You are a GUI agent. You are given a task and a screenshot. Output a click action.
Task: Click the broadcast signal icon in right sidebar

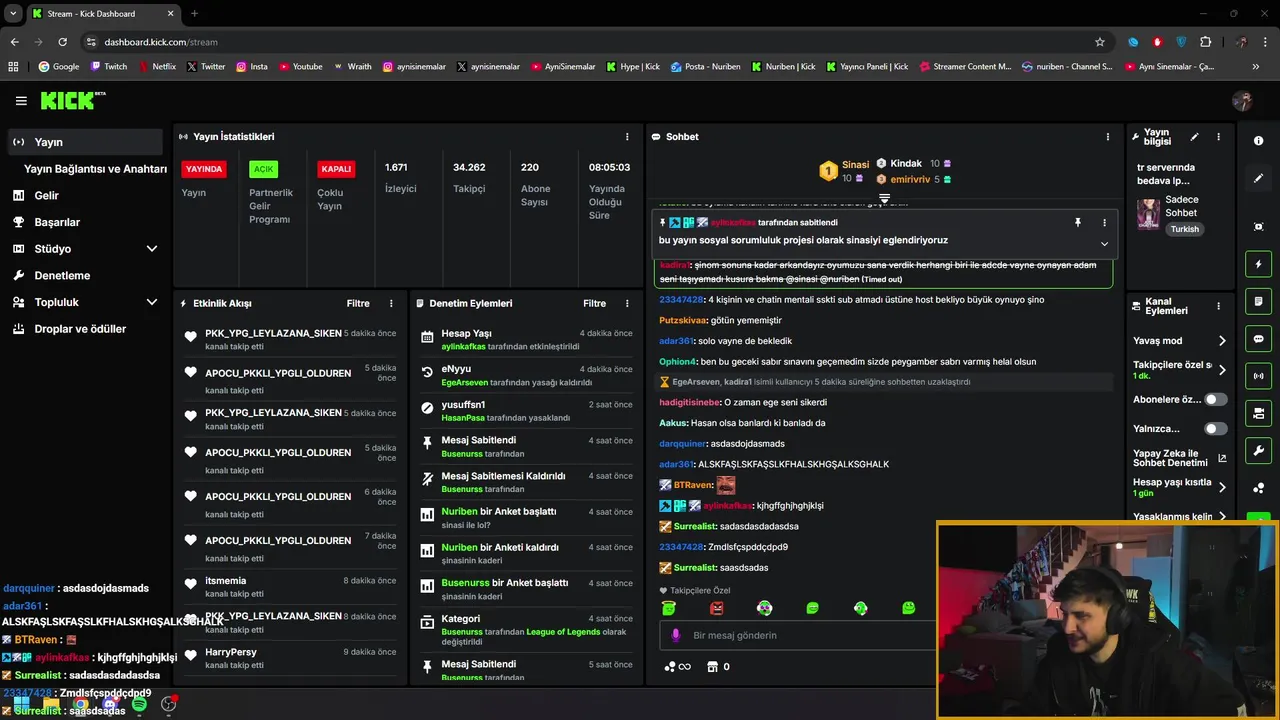tap(1258, 376)
